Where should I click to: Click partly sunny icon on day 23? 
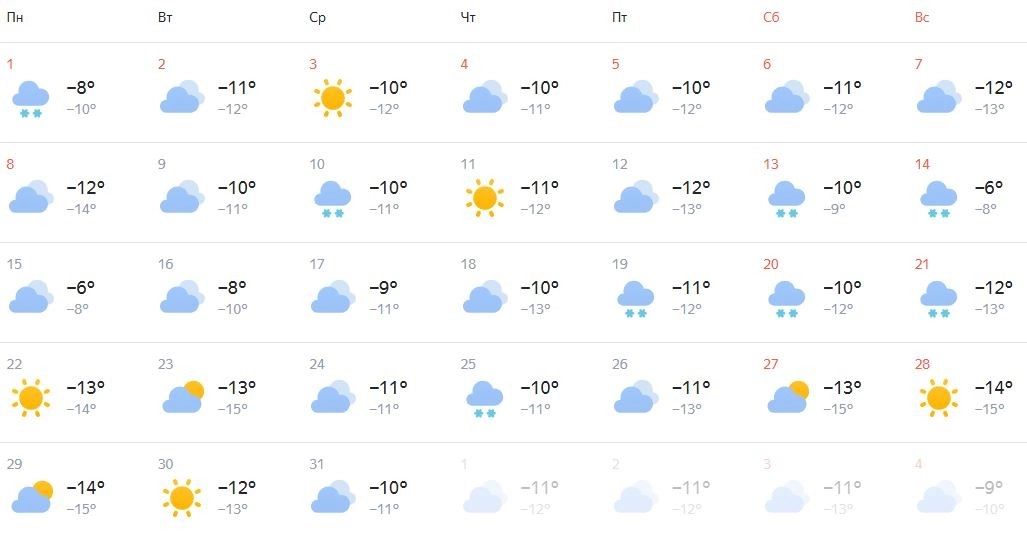tap(182, 397)
